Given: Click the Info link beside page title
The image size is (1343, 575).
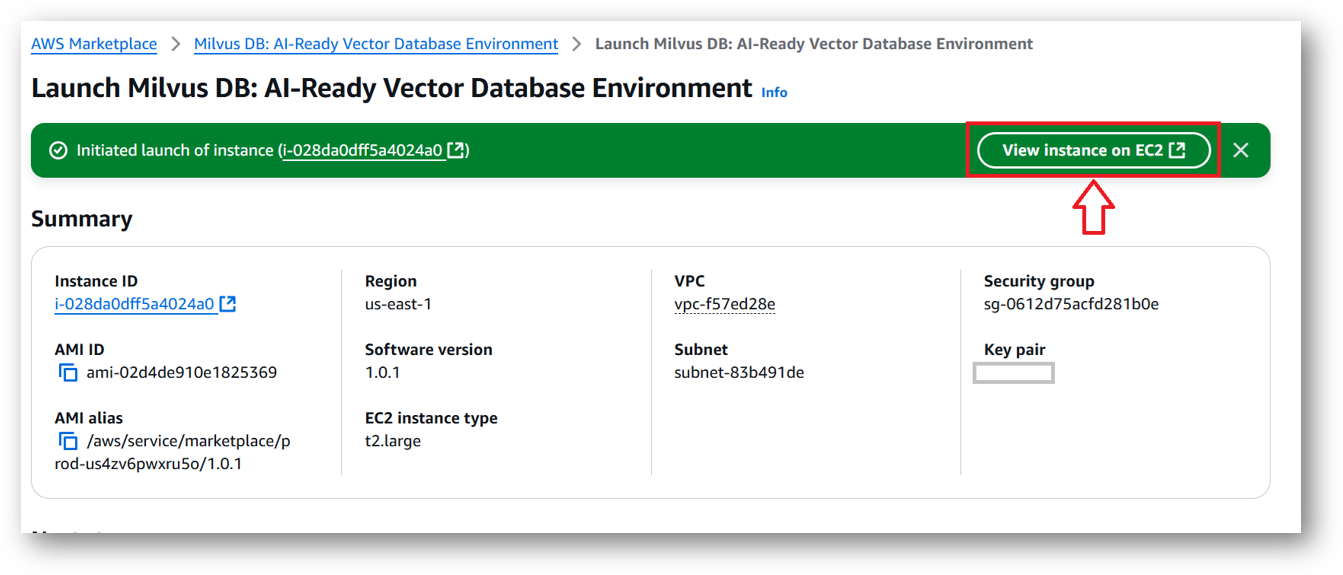Looking at the screenshot, I should [774, 92].
